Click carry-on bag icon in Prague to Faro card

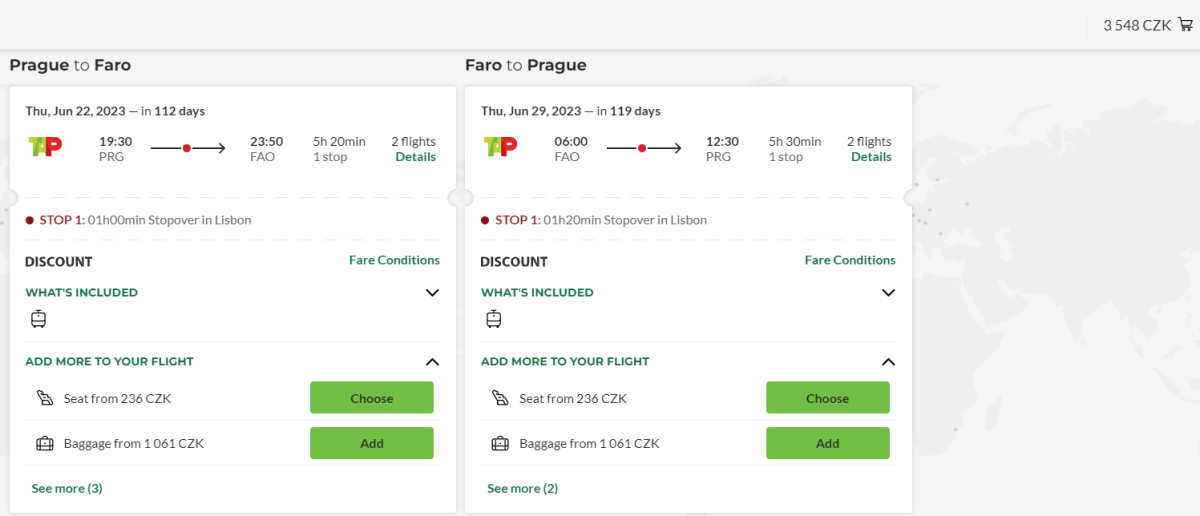[x=38, y=319]
